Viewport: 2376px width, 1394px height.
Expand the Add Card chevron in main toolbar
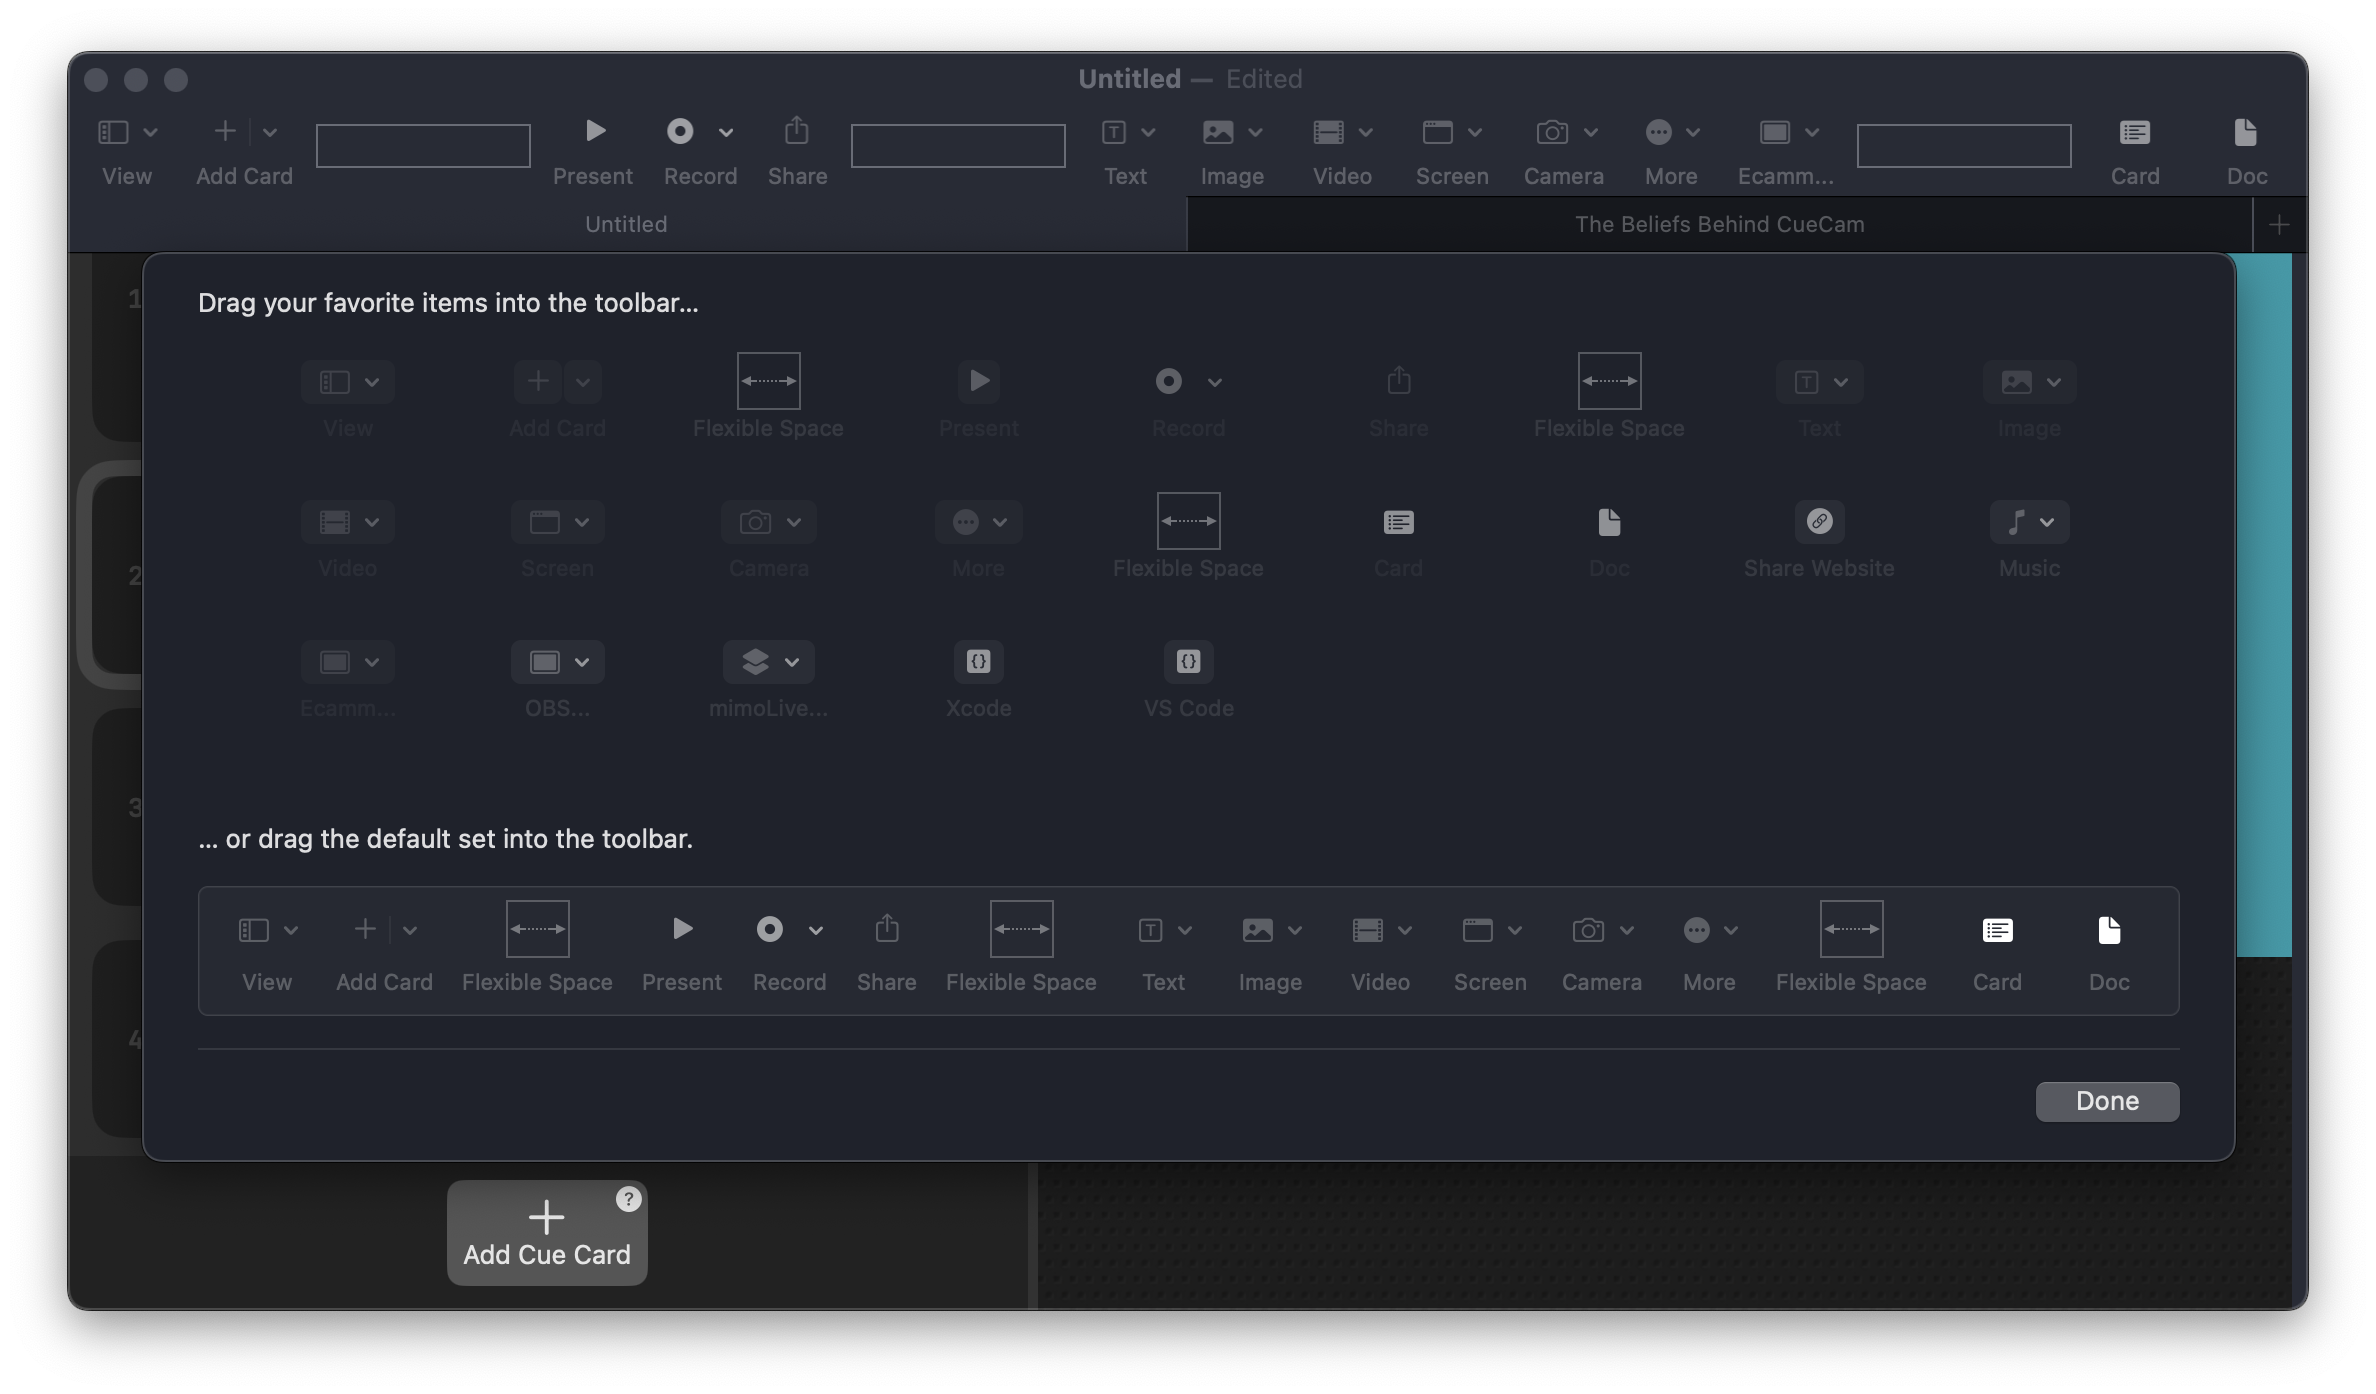click(x=269, y=132)
